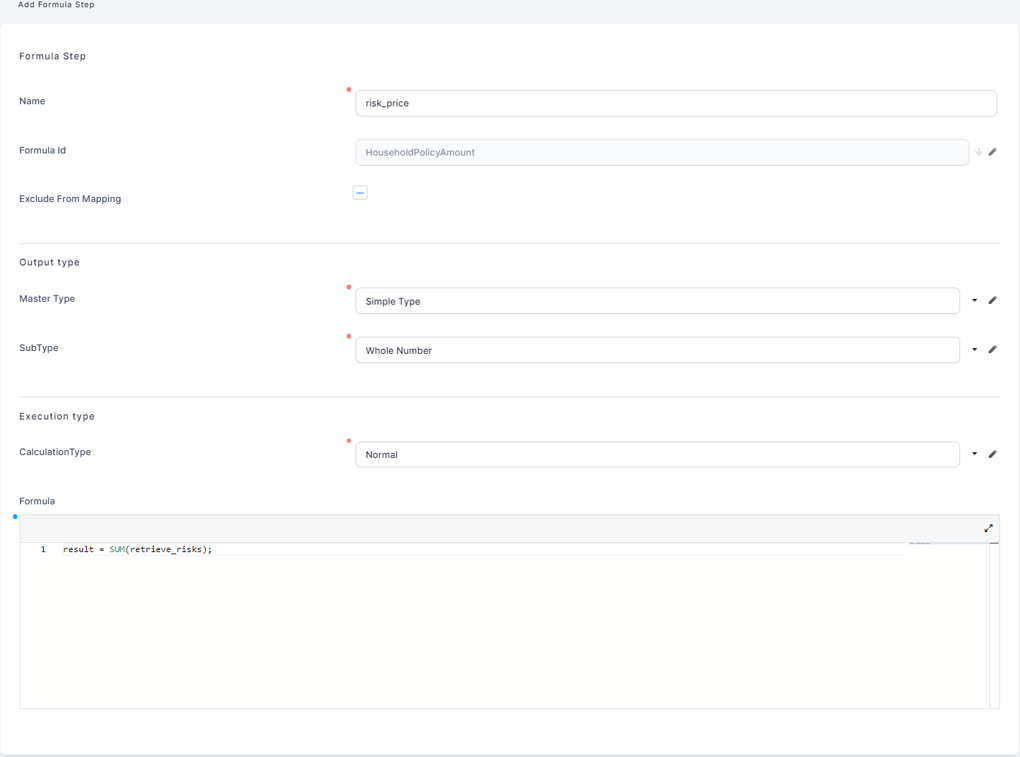The height and width of the screenshot is (757, 1020).
Task: Place cursor in formula code line one
Action: point(400,549)
